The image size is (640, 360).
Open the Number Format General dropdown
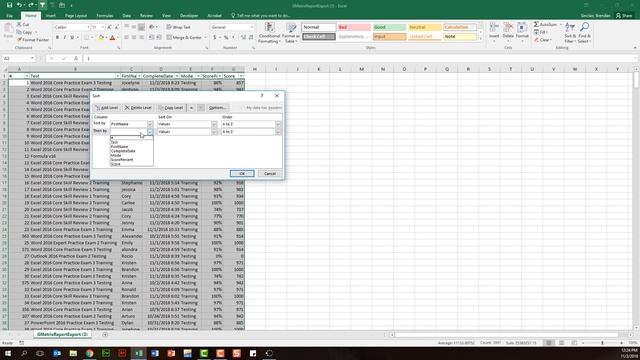pyautogui.click(x=251, y=27)
